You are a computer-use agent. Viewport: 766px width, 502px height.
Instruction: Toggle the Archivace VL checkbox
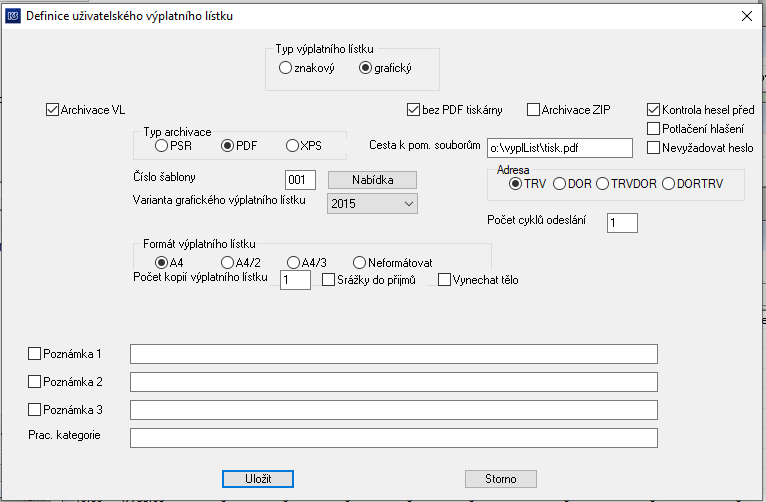[52, 109]
